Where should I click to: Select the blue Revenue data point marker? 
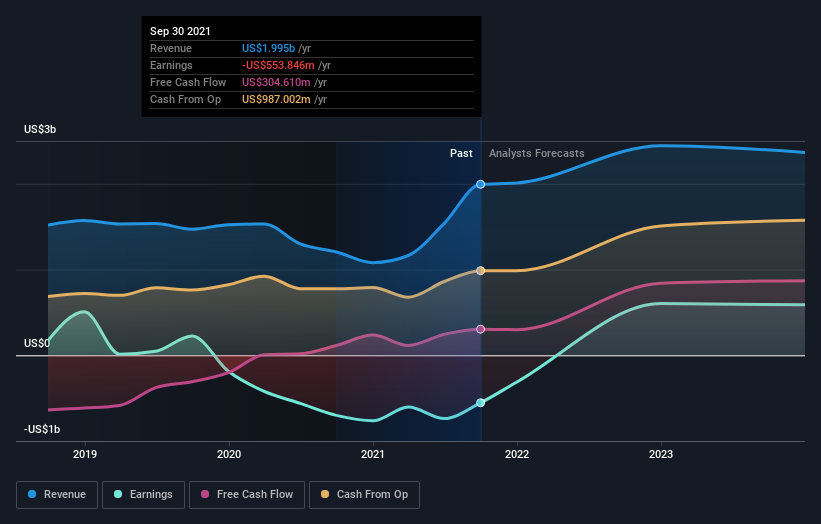coord(480,184)
